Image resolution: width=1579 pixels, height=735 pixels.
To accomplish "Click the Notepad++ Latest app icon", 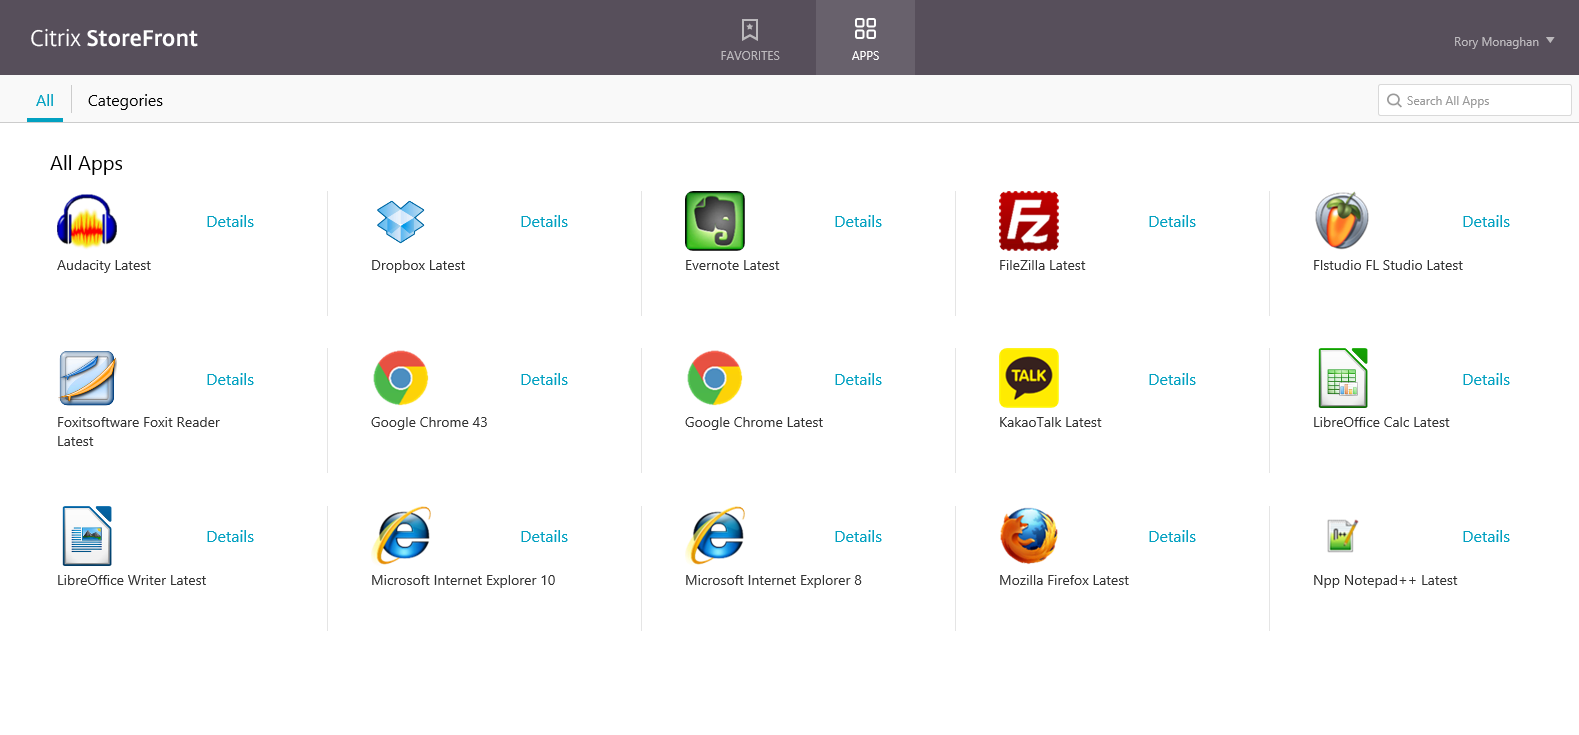I will click(1342, 536).
